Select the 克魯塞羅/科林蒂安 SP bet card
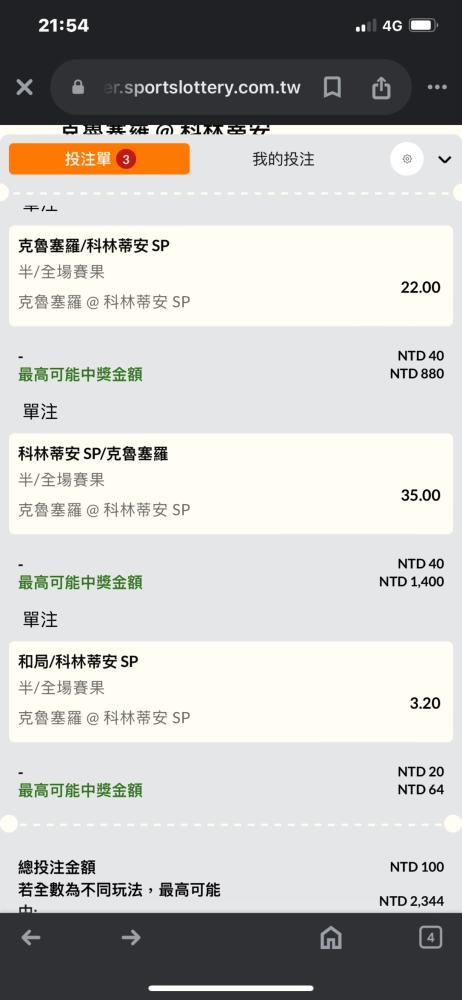462x1000 pixels. pos(231,276)
